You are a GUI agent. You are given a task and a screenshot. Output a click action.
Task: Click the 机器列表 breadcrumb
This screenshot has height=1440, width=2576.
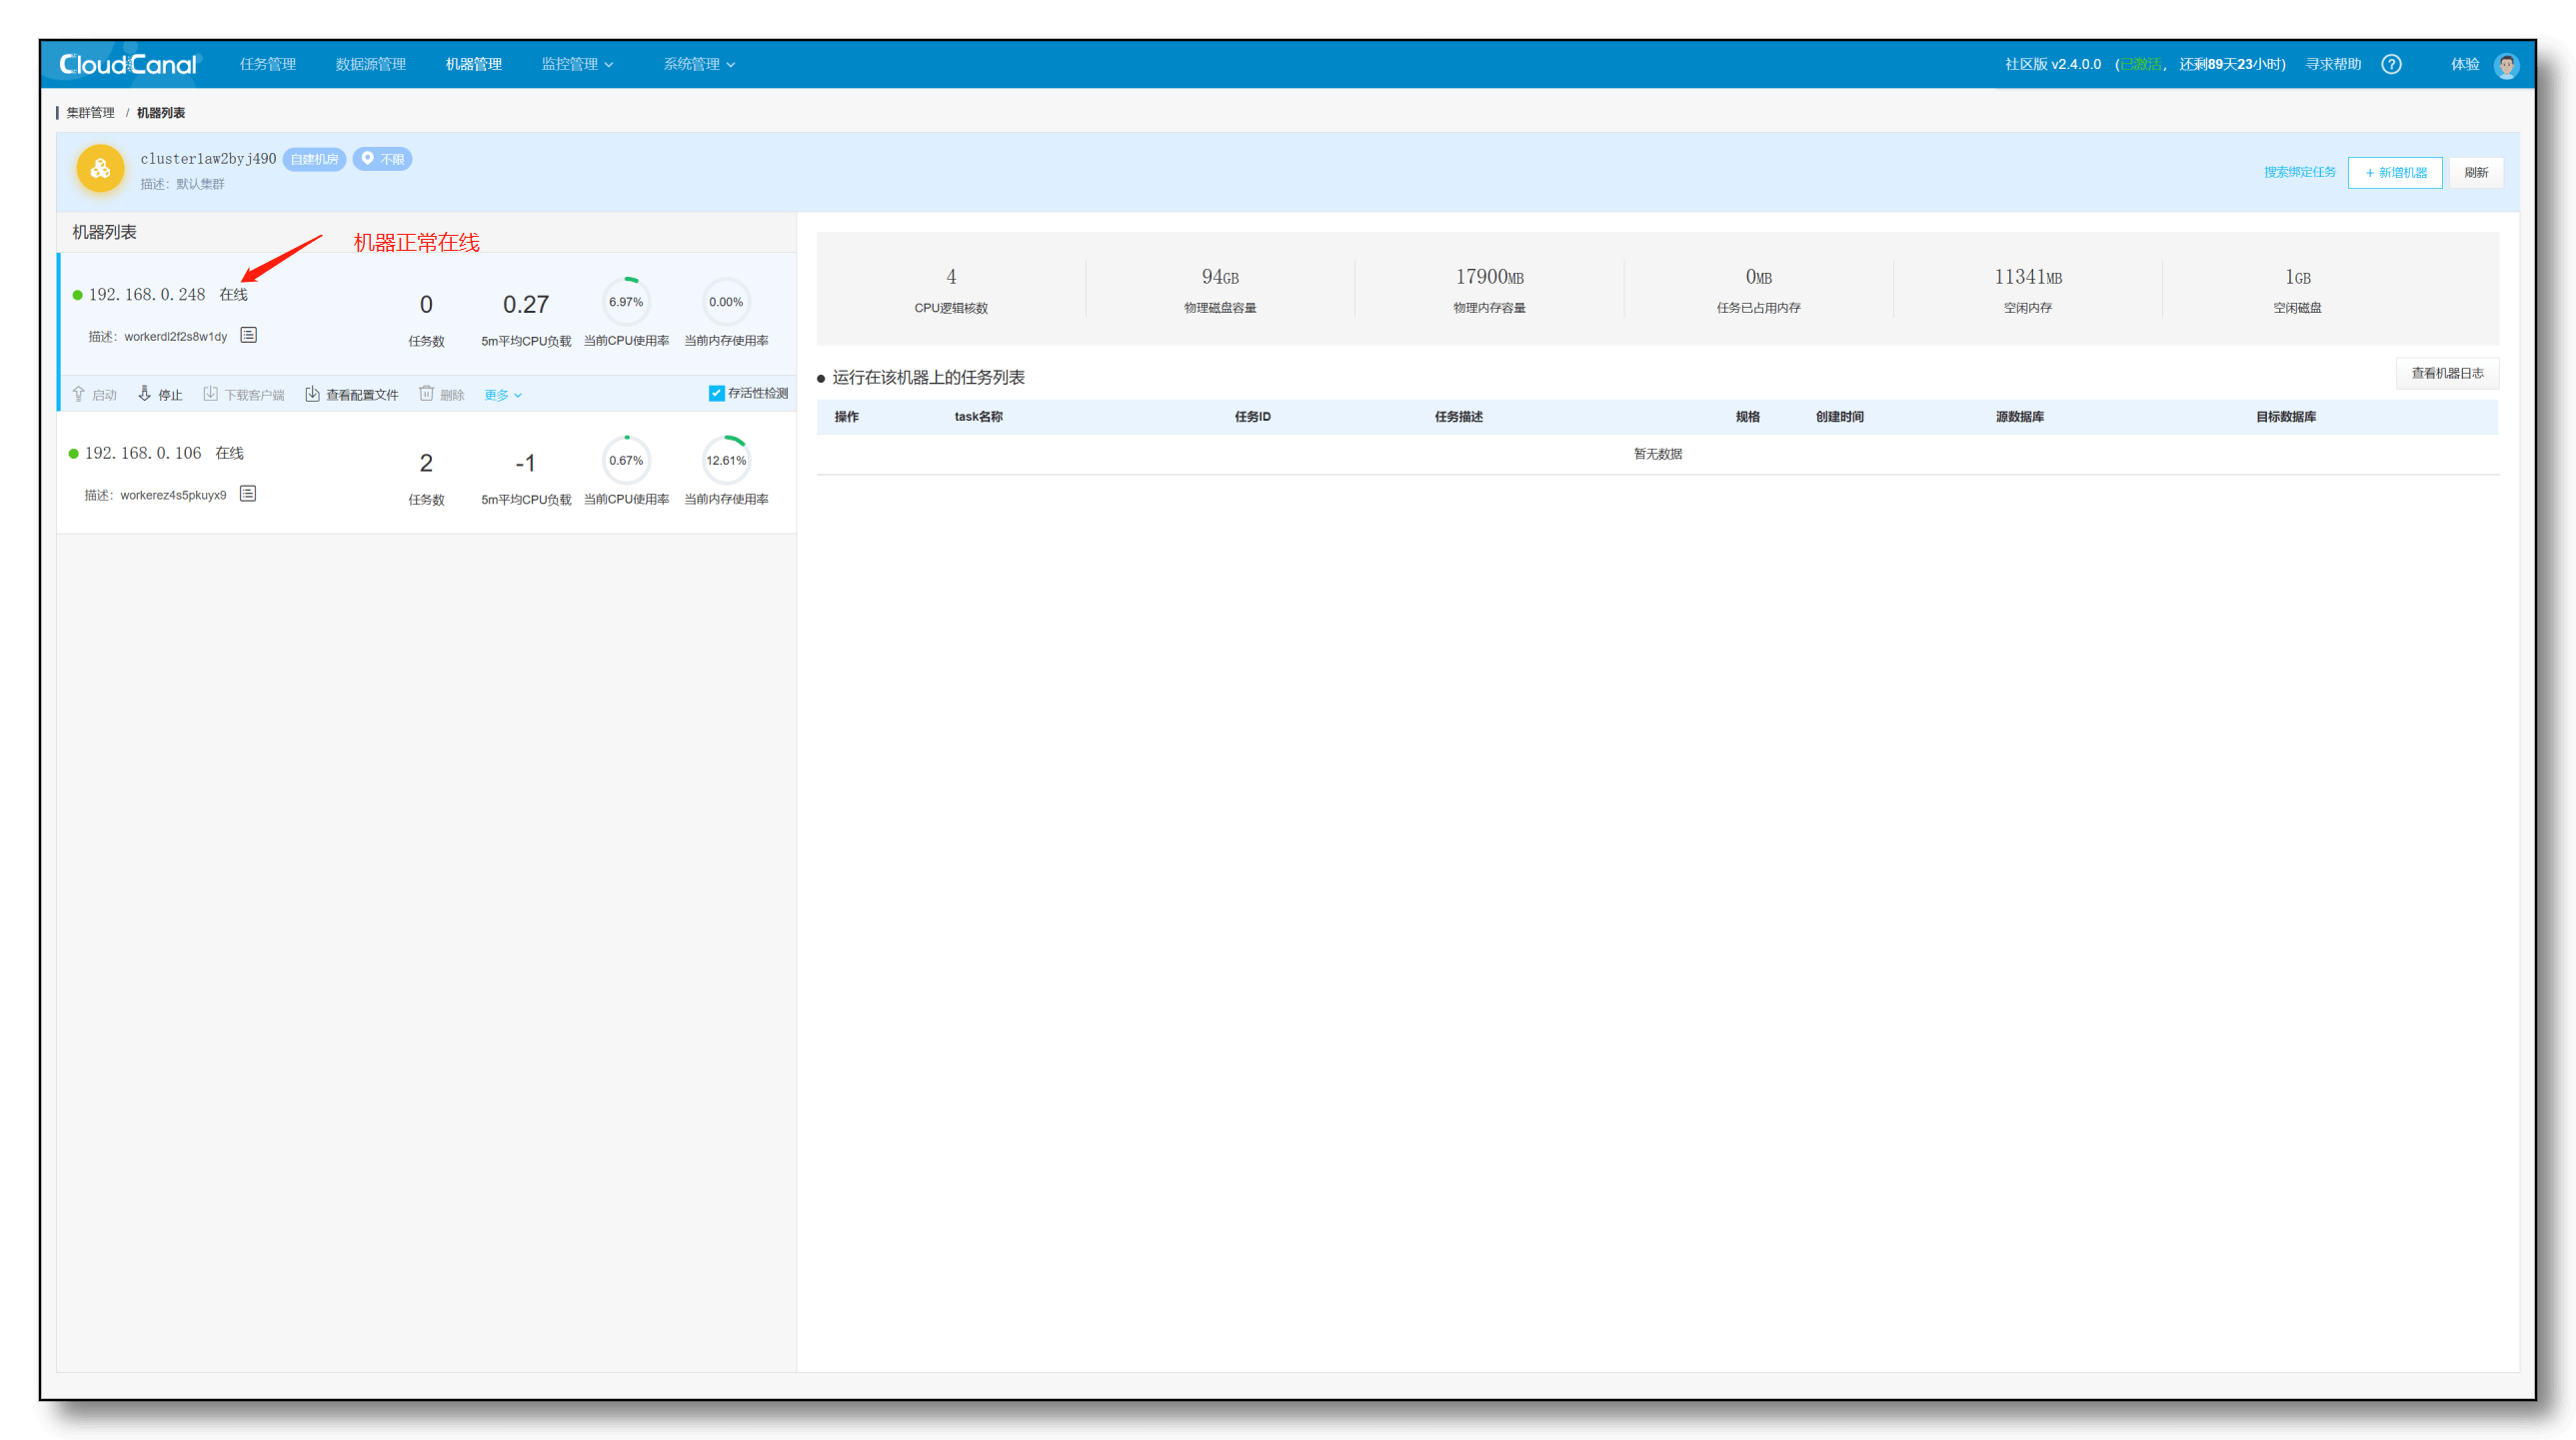[161, 113]
